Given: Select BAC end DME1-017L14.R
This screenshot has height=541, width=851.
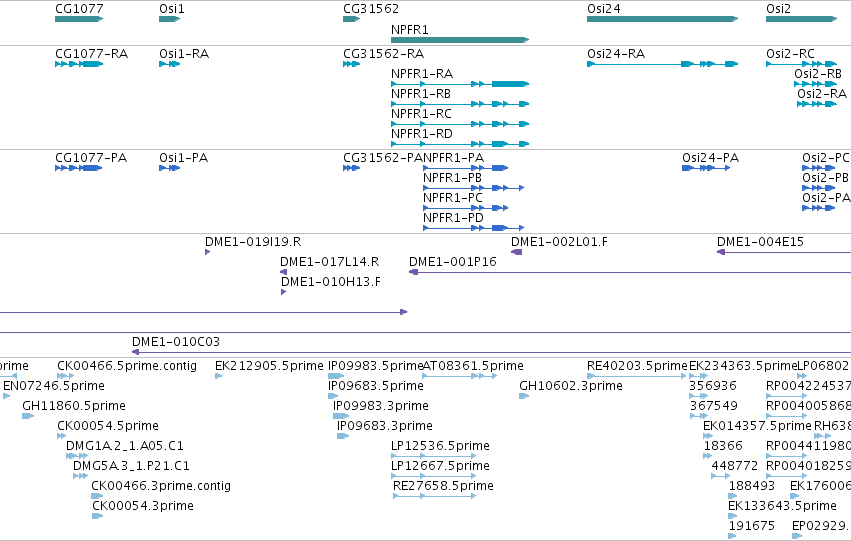Looking at the screenshot, I should (x=283, y=272).
